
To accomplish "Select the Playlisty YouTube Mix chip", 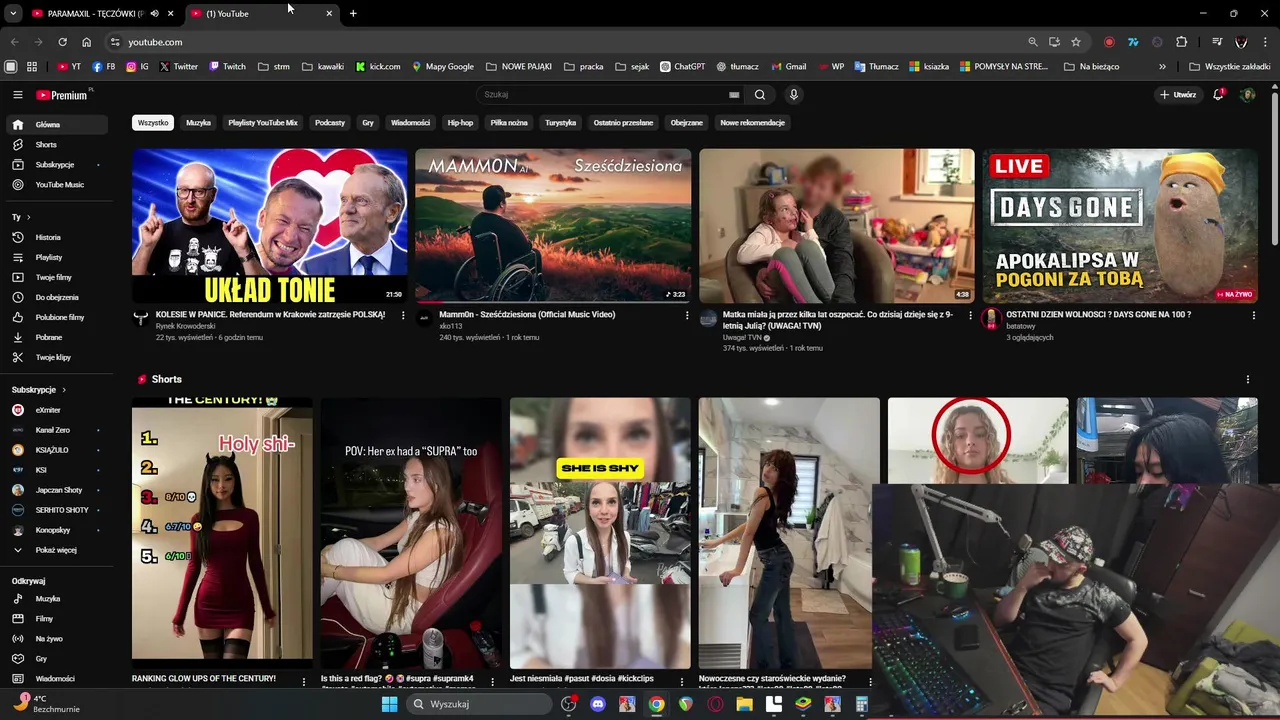I will click(263, 123).
